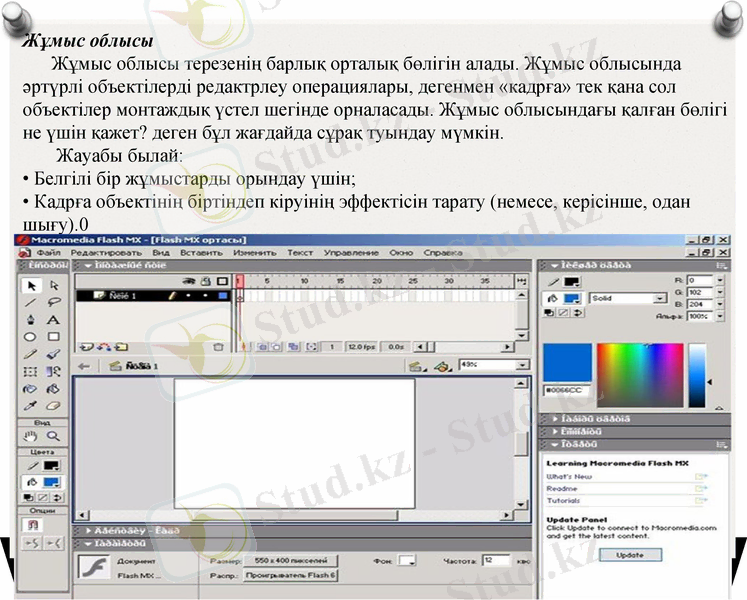Open the Edit Symbols dropdown
The image size is (747, 600).
click(443, 366)
